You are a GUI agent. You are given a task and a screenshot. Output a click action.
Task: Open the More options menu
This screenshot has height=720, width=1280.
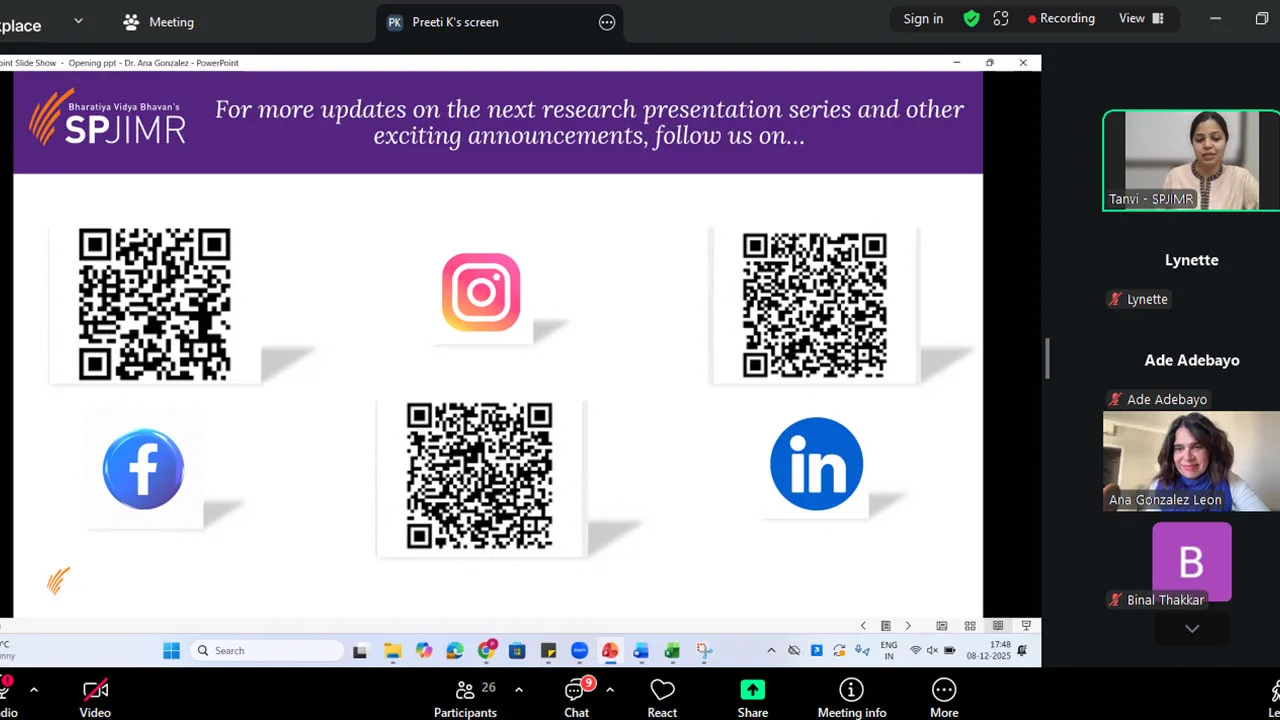pos(943,699)
